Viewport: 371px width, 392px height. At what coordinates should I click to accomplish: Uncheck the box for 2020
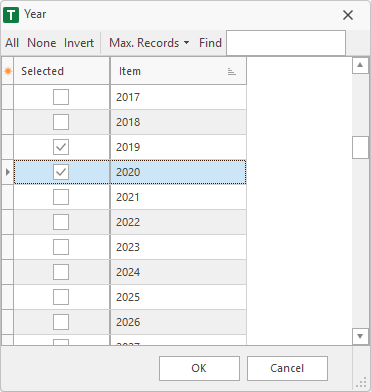61,172
